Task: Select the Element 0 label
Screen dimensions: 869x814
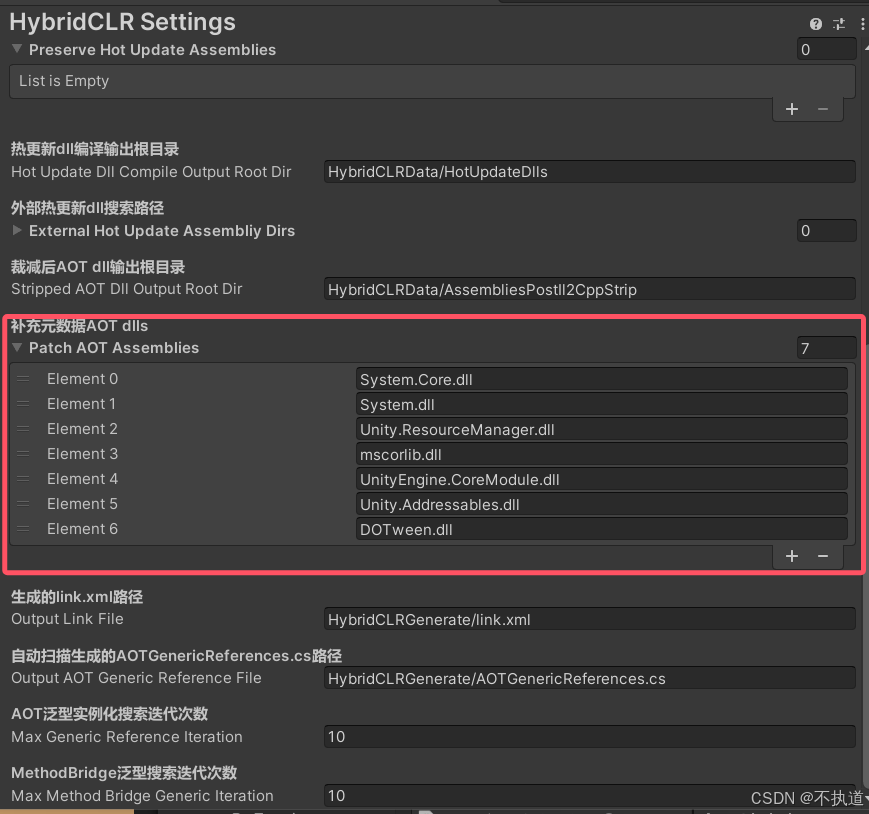Action: pyautogui.click(x=82, y=379)
